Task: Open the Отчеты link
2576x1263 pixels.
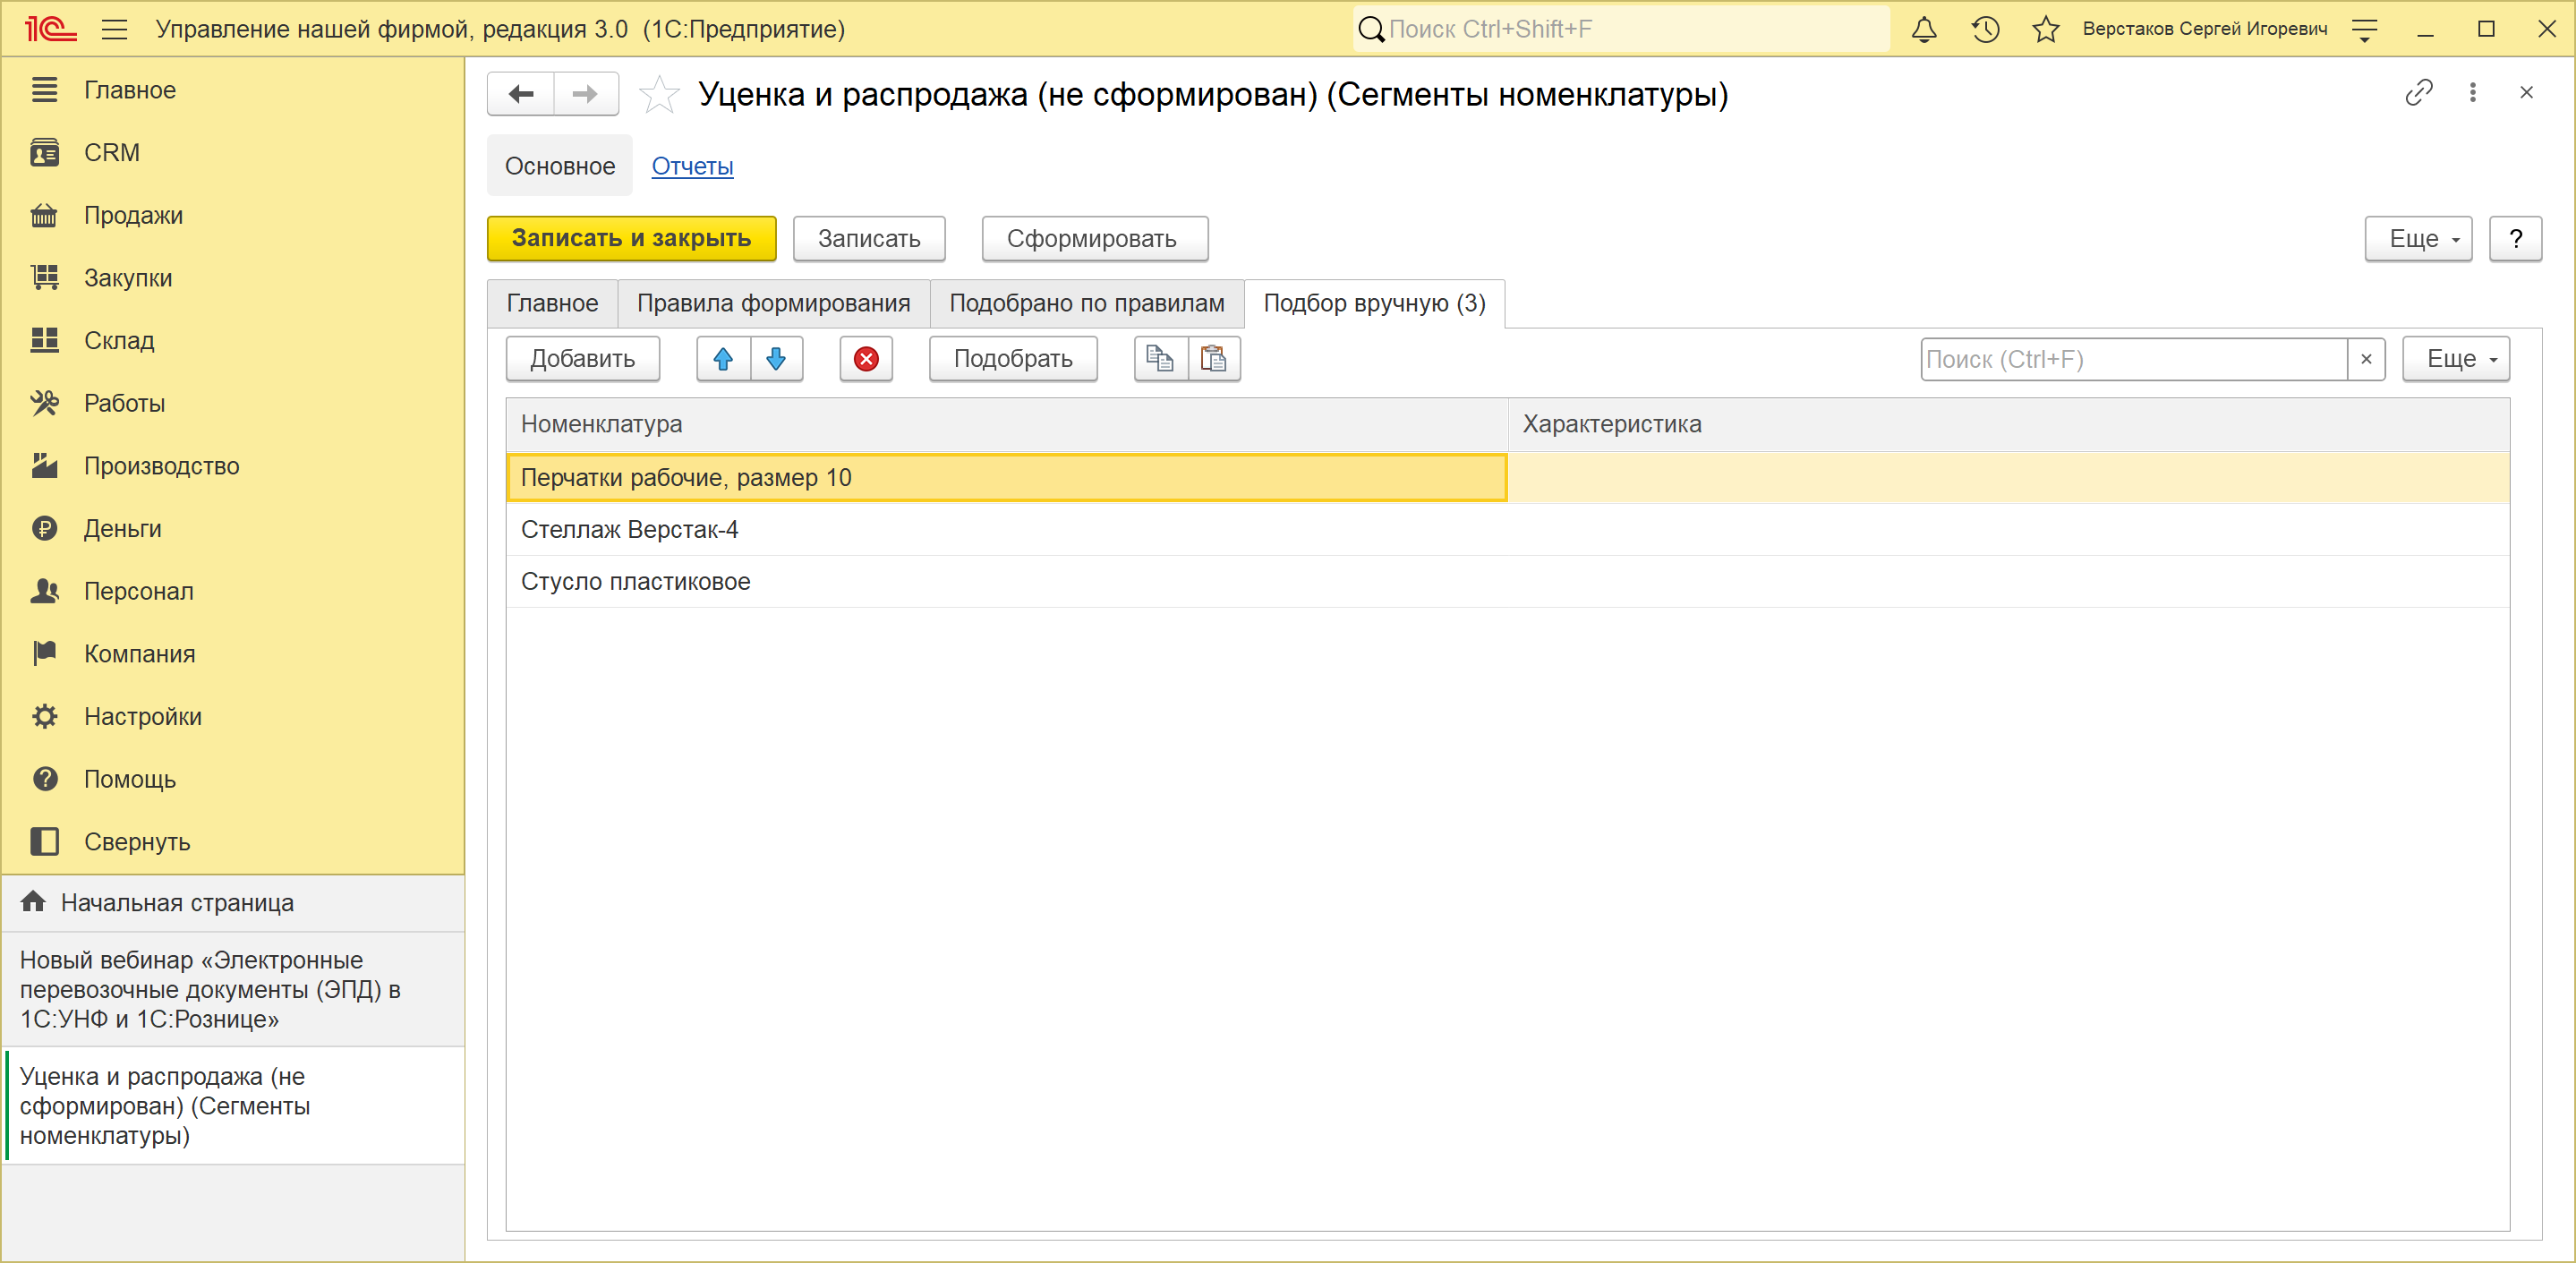Action: 692,166
